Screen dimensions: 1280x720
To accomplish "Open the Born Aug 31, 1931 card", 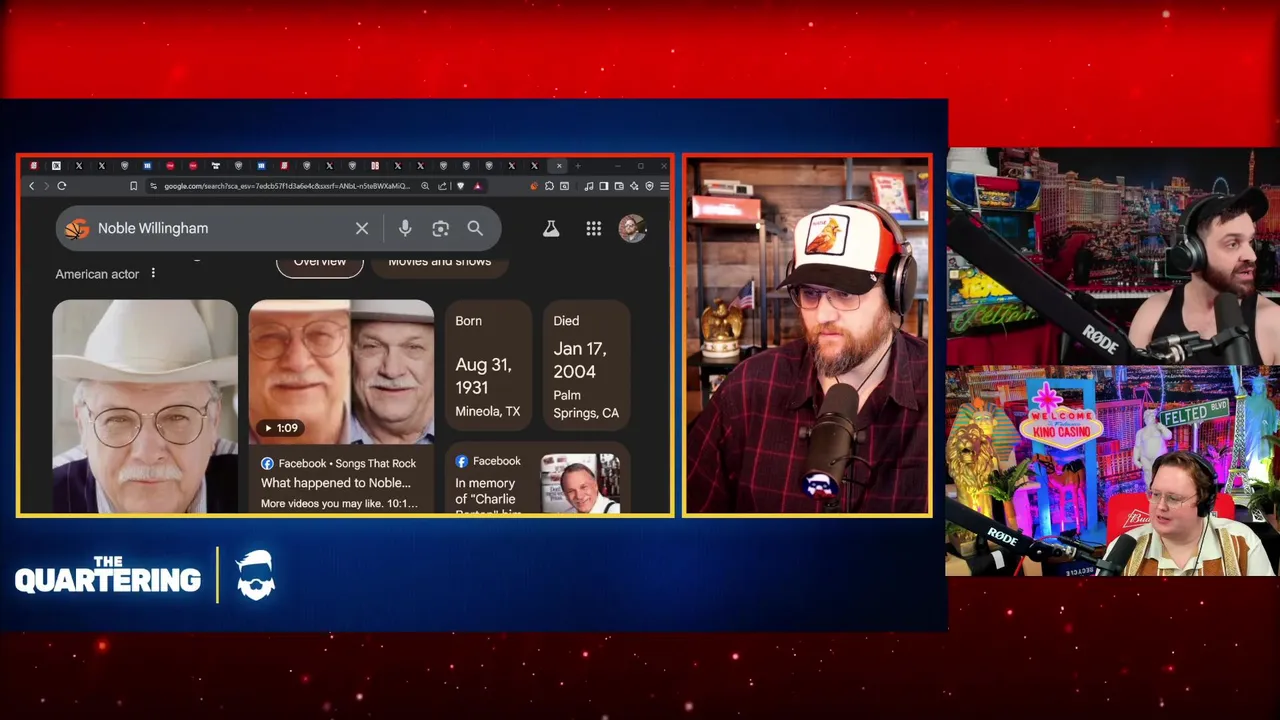I will [488, 366].
